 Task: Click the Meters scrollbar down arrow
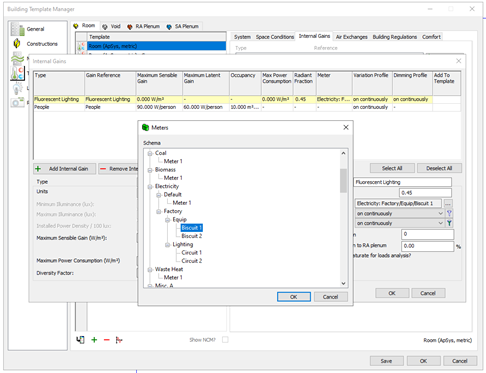click(343, 283)
